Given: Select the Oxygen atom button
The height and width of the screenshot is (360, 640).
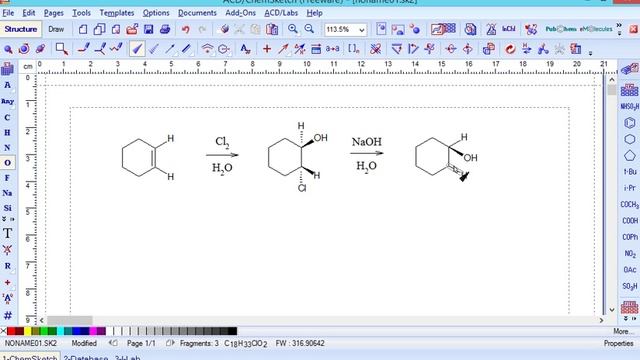Looking at the screenshot, I should tap(7, 163).
